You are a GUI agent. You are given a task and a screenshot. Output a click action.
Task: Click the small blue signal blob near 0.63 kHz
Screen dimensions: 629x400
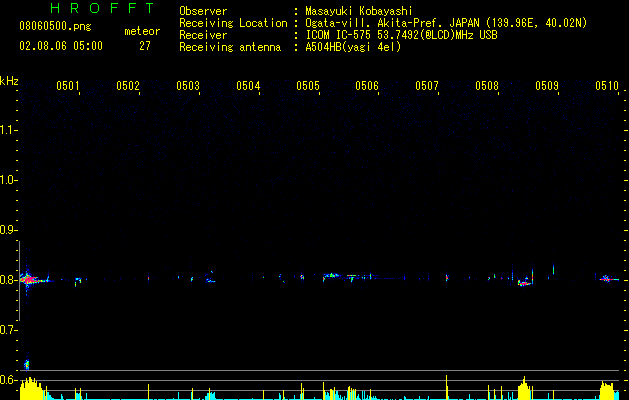point(27,365)
